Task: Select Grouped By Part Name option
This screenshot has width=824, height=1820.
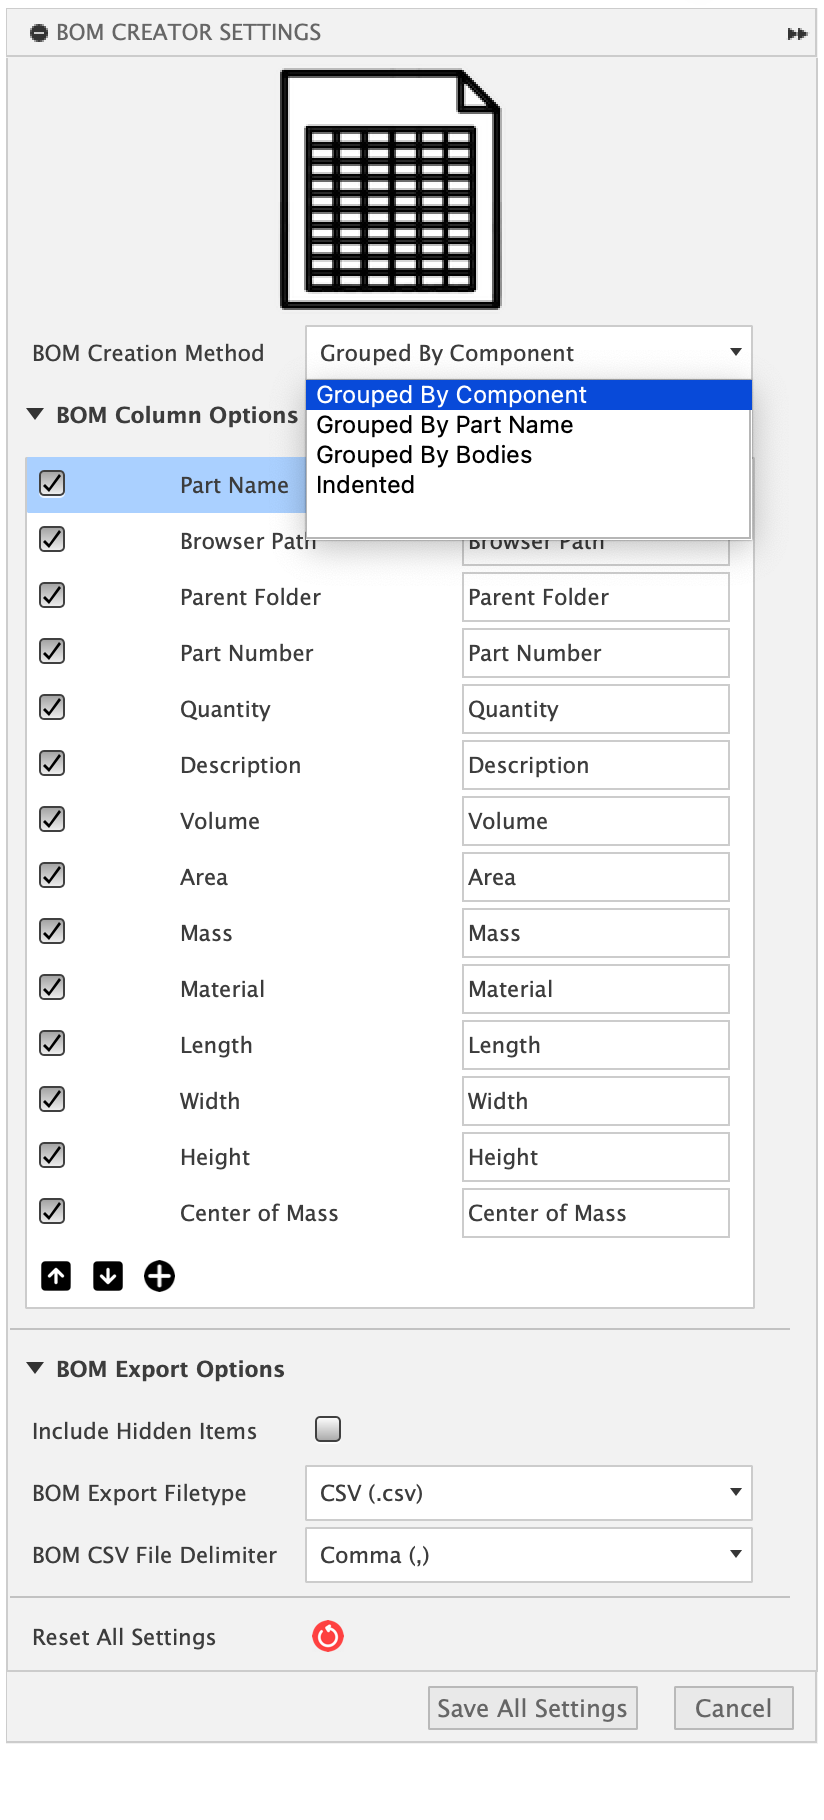Action: click(x=445, y=425)
